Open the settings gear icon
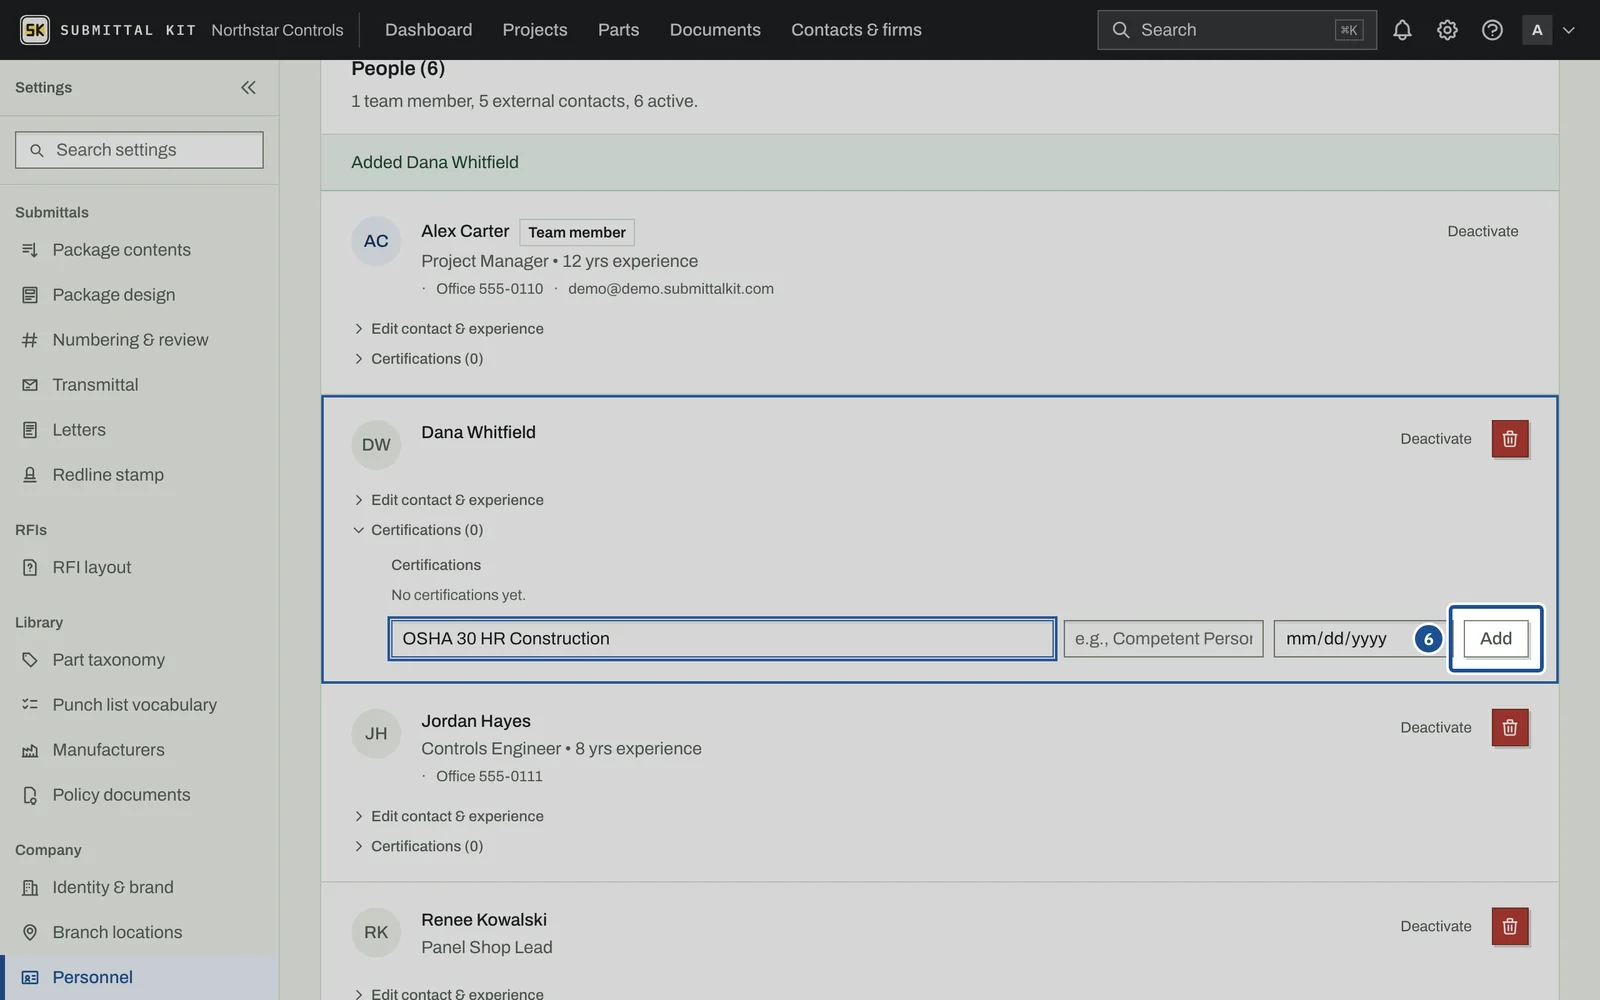1600x1000 pixels. 1447,30
